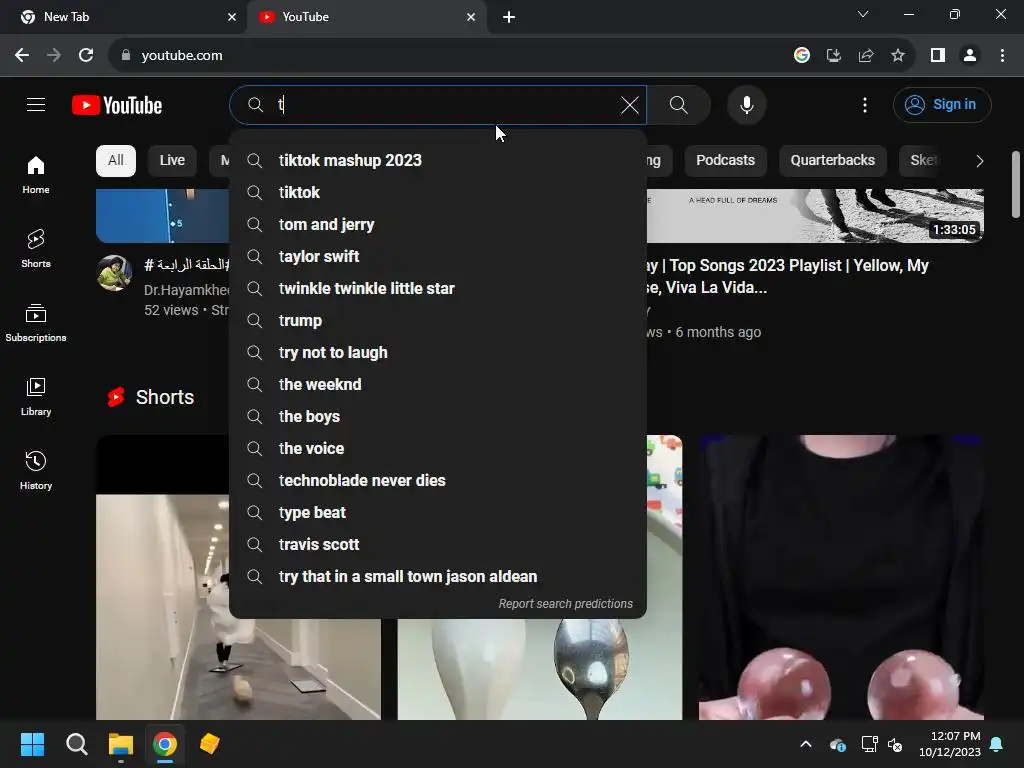Switch to the New Tab tab

point(123,17)
